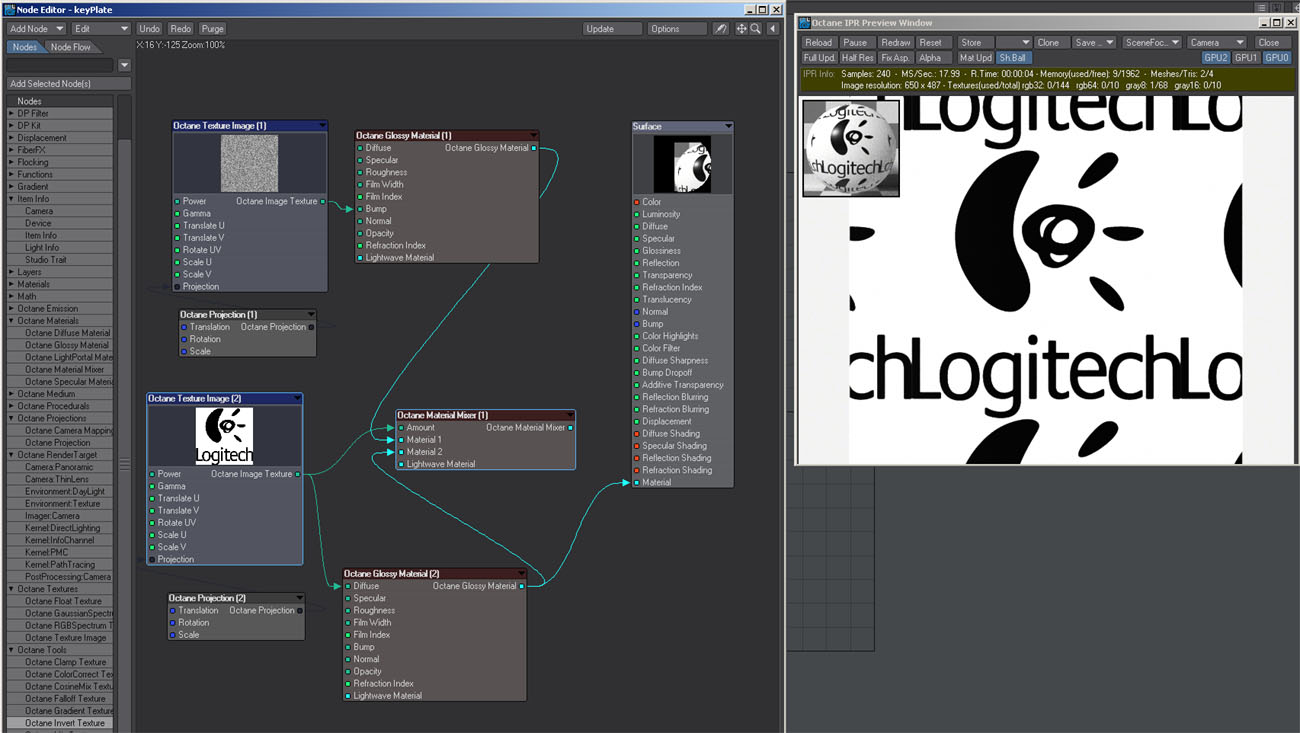
Task: Open the Edit dropdown menu
Action: pyautogui.click(x=101, y=29)
